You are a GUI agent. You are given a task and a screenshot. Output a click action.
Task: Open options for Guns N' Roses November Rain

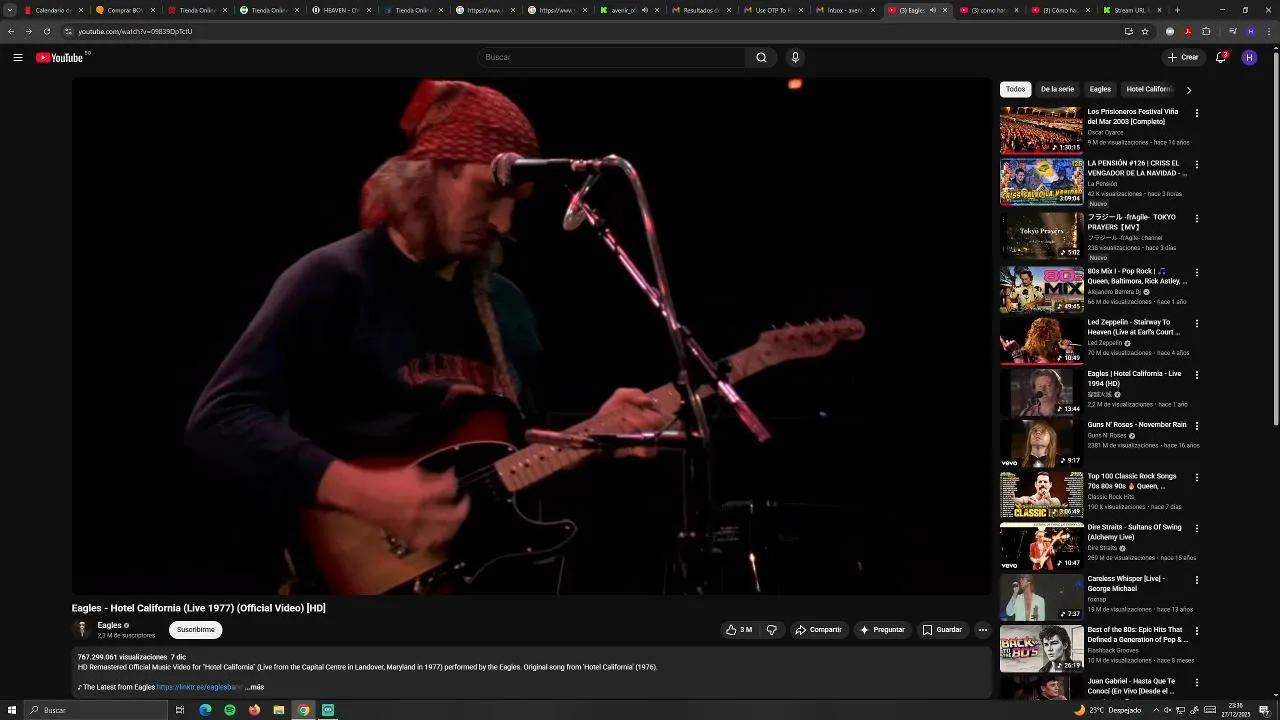[1196, 426]
